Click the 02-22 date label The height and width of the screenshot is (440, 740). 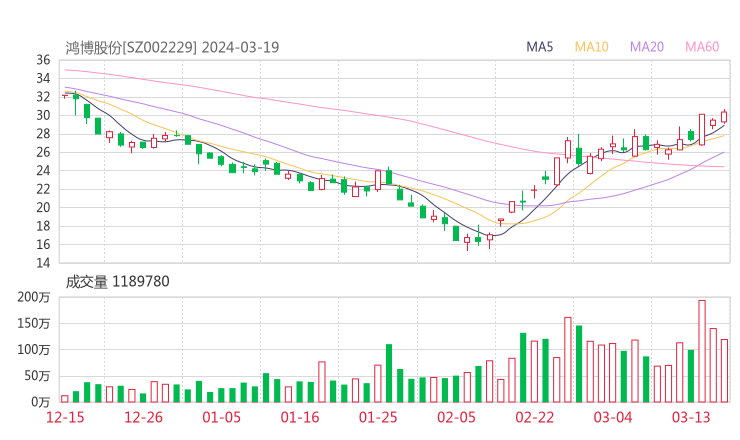pos(534,417)
